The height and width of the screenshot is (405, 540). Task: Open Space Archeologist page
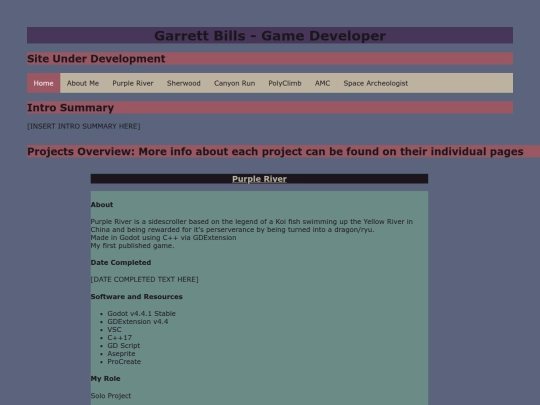click(376, 83)
